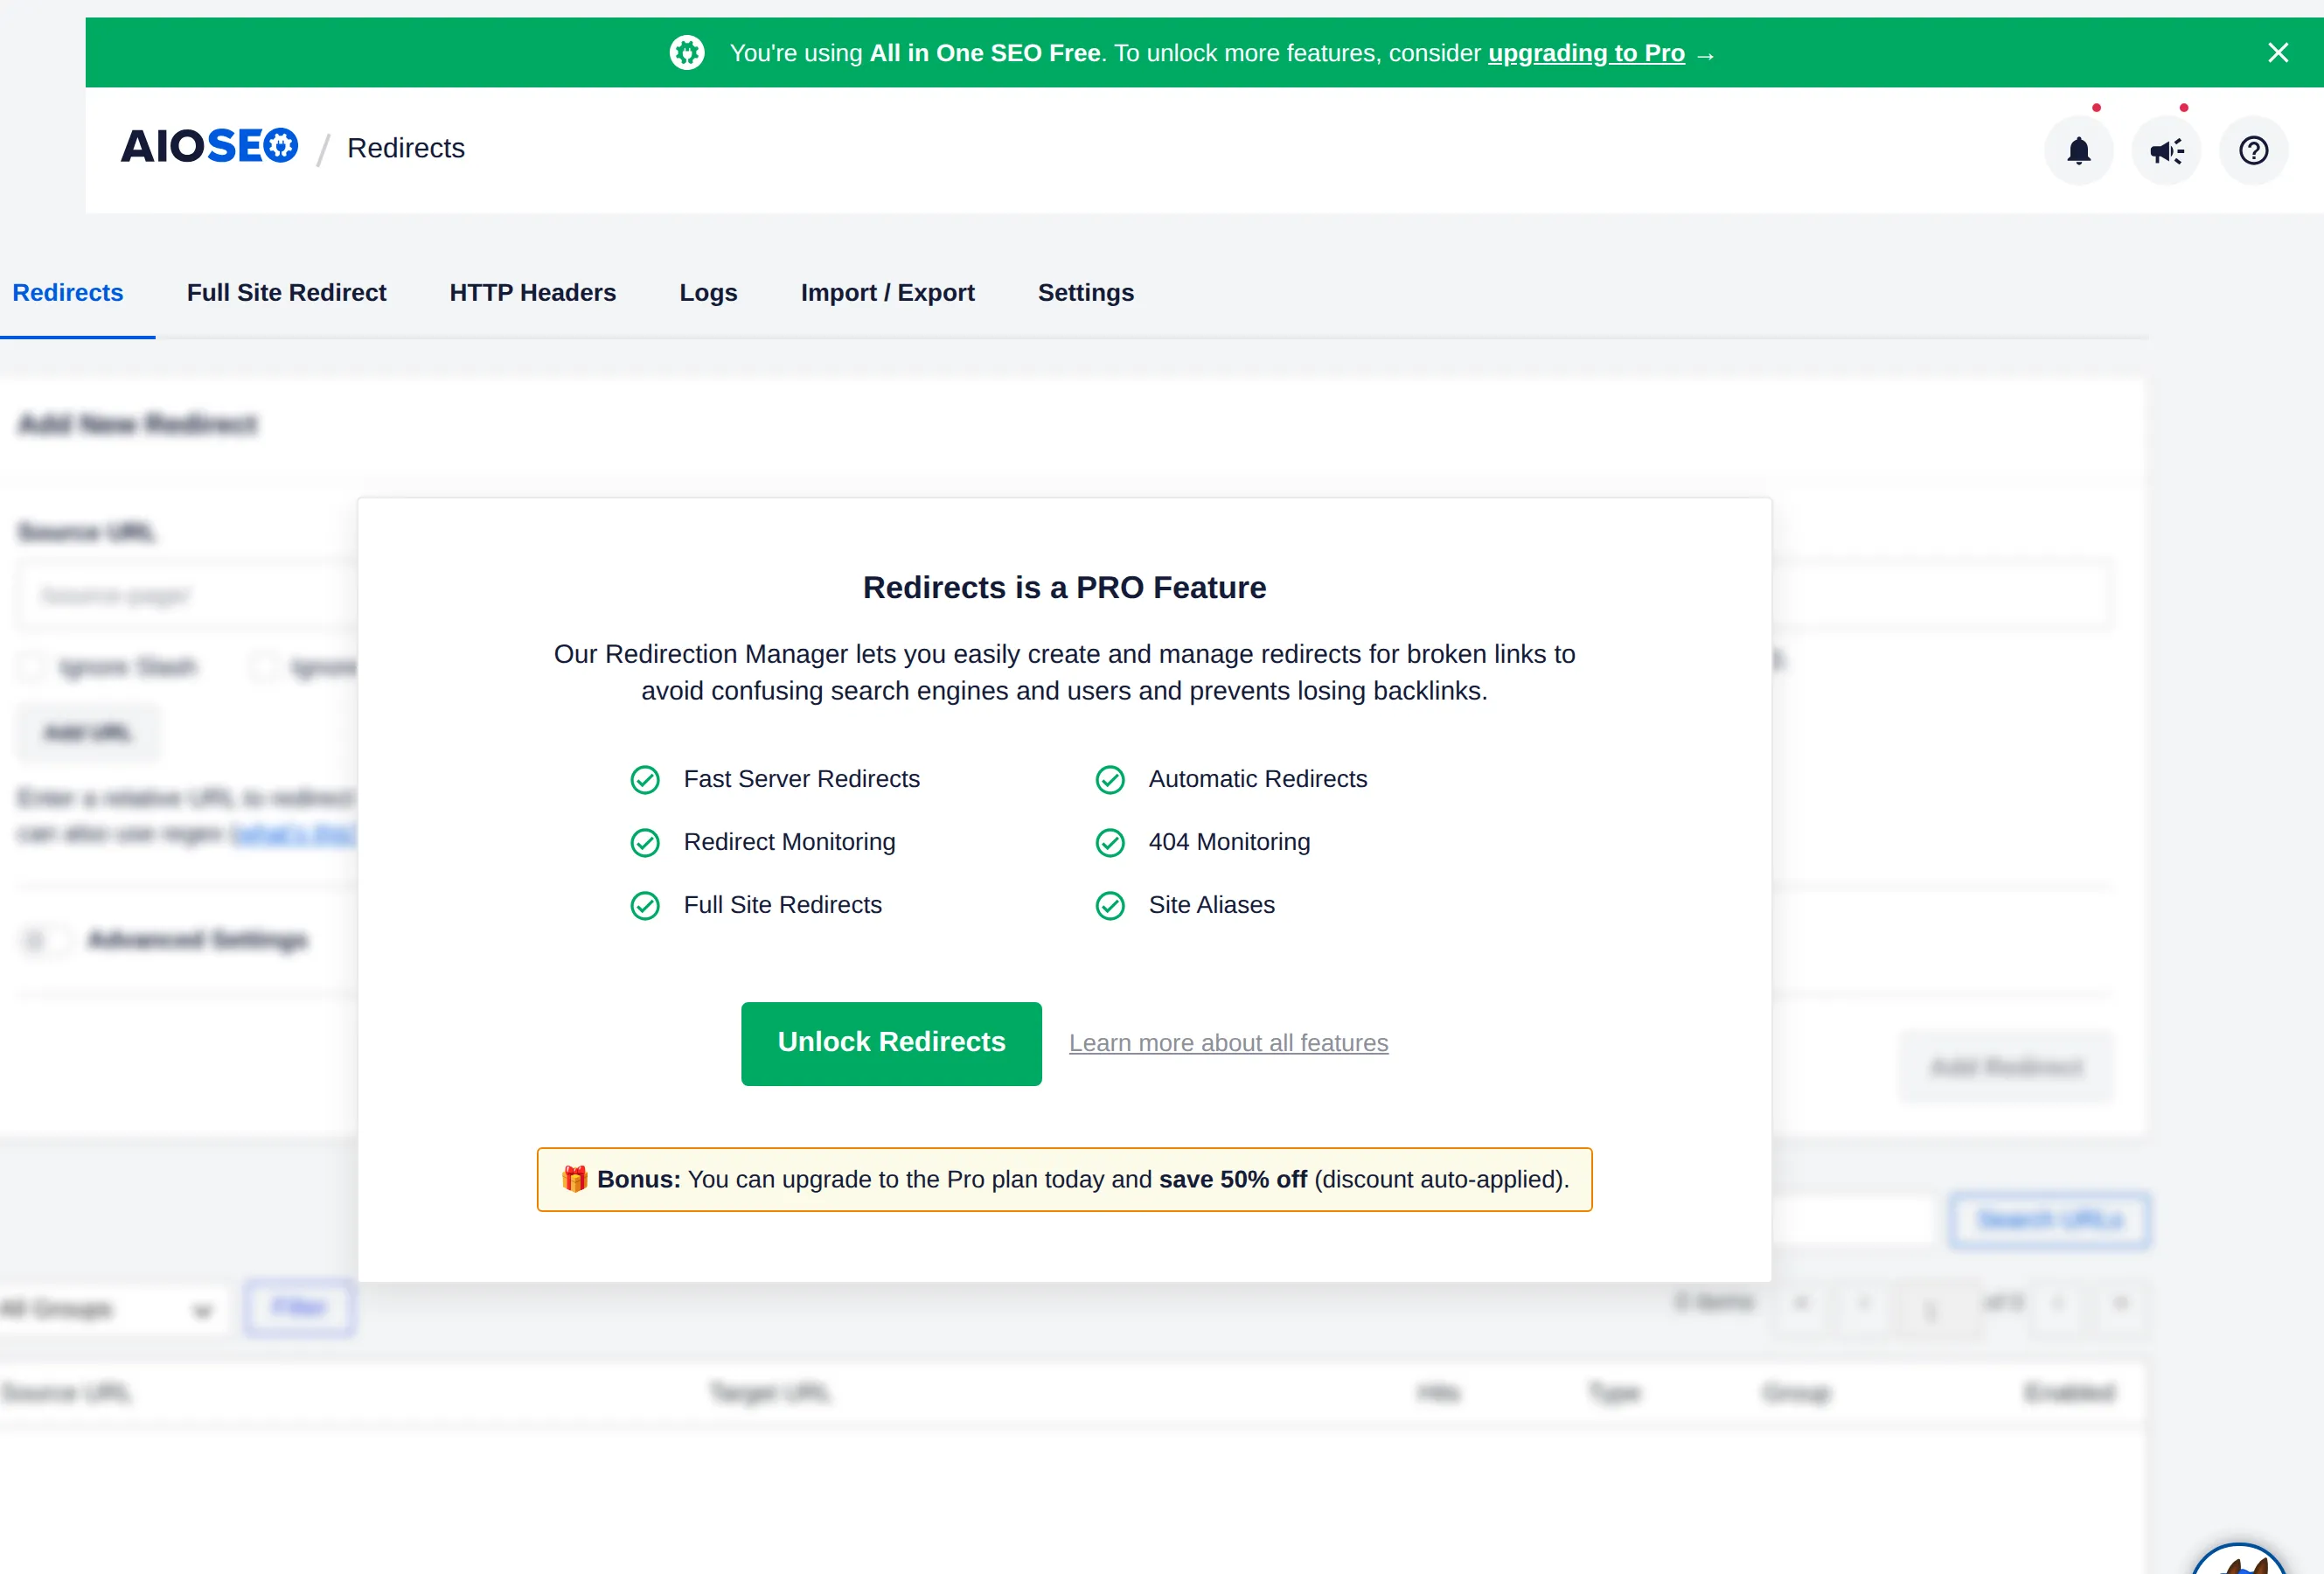Click the AIOSEO logo
The height and width of the screenshot is (1574, 2324).
pos(209,147)
